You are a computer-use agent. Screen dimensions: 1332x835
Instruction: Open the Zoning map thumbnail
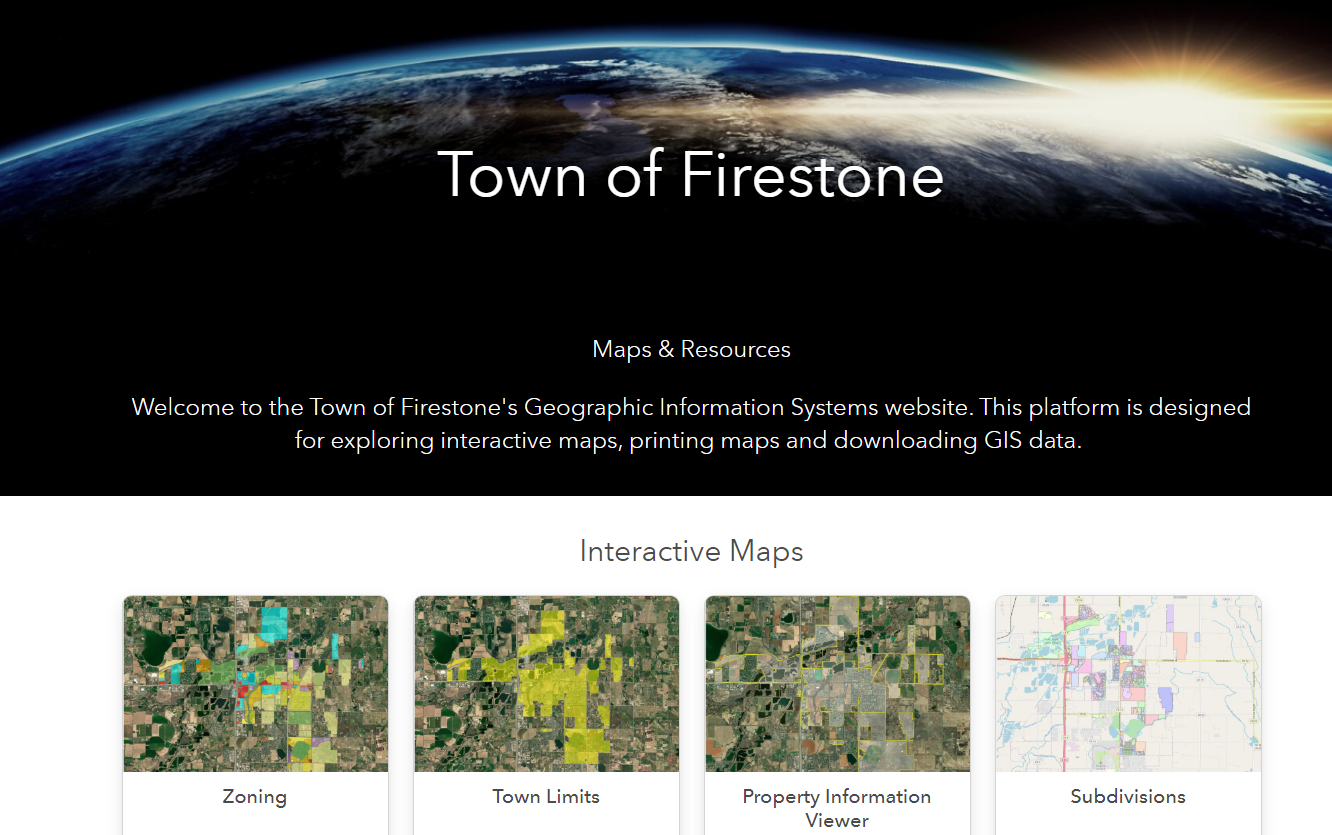(x=255, y=684)
